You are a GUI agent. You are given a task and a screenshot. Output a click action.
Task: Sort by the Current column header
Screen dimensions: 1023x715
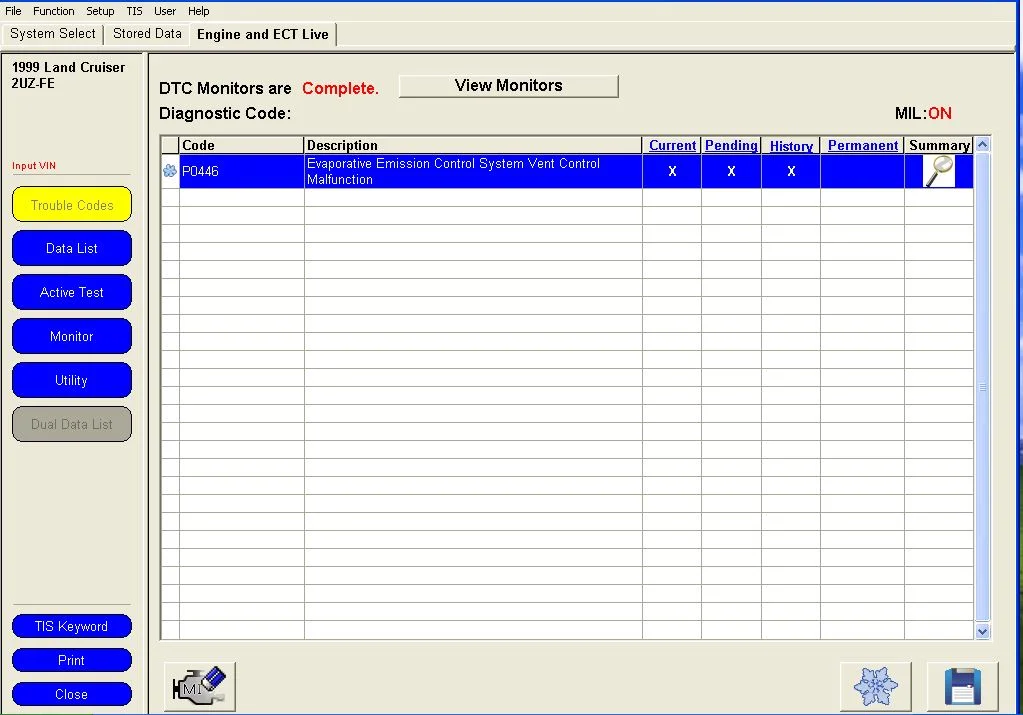click(672, 145)
